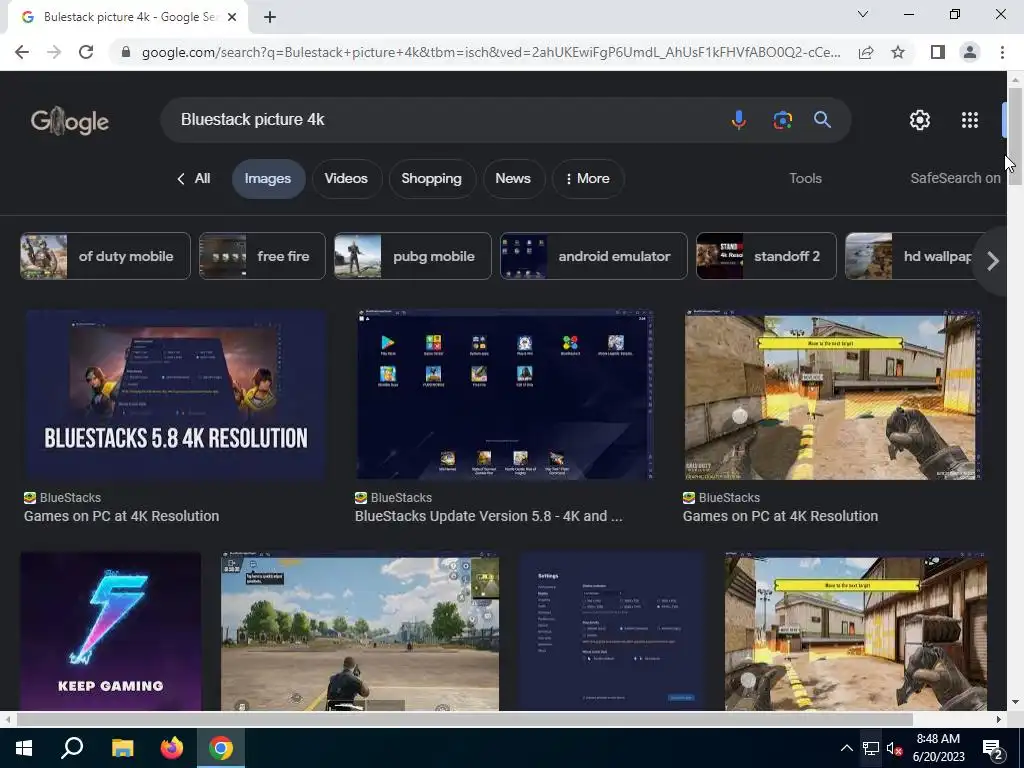Click the browser forward arrow
The height and width of the screenshot is (768, 1024).
[54, 52]
